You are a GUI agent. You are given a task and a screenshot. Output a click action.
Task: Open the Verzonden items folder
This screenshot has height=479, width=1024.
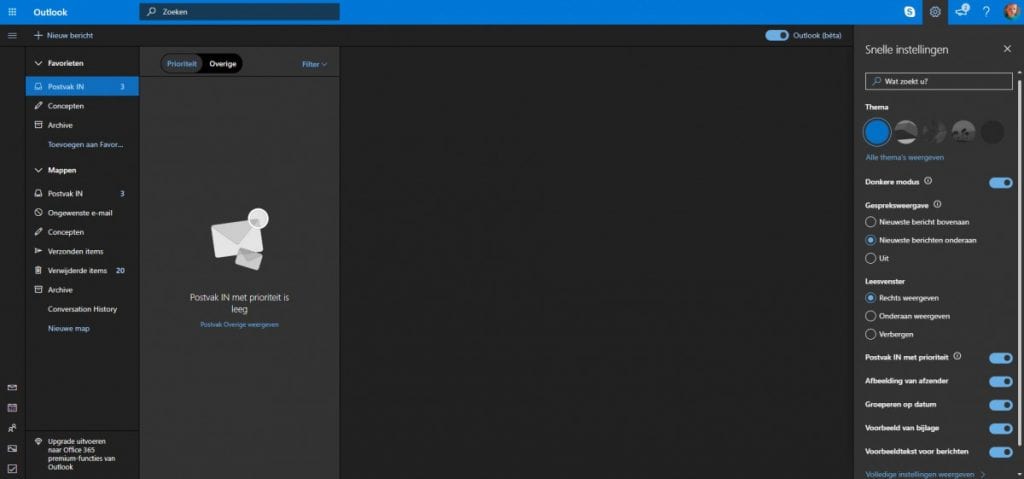82,251
